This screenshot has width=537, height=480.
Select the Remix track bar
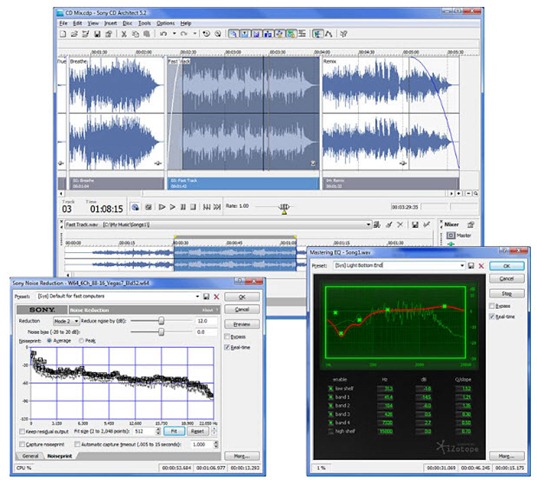coord(391,184)
